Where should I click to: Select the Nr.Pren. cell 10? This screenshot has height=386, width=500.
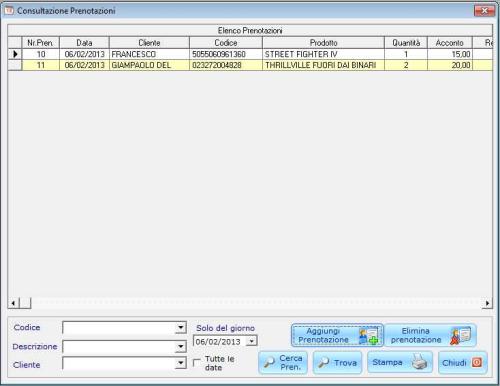tap(40, 54)
